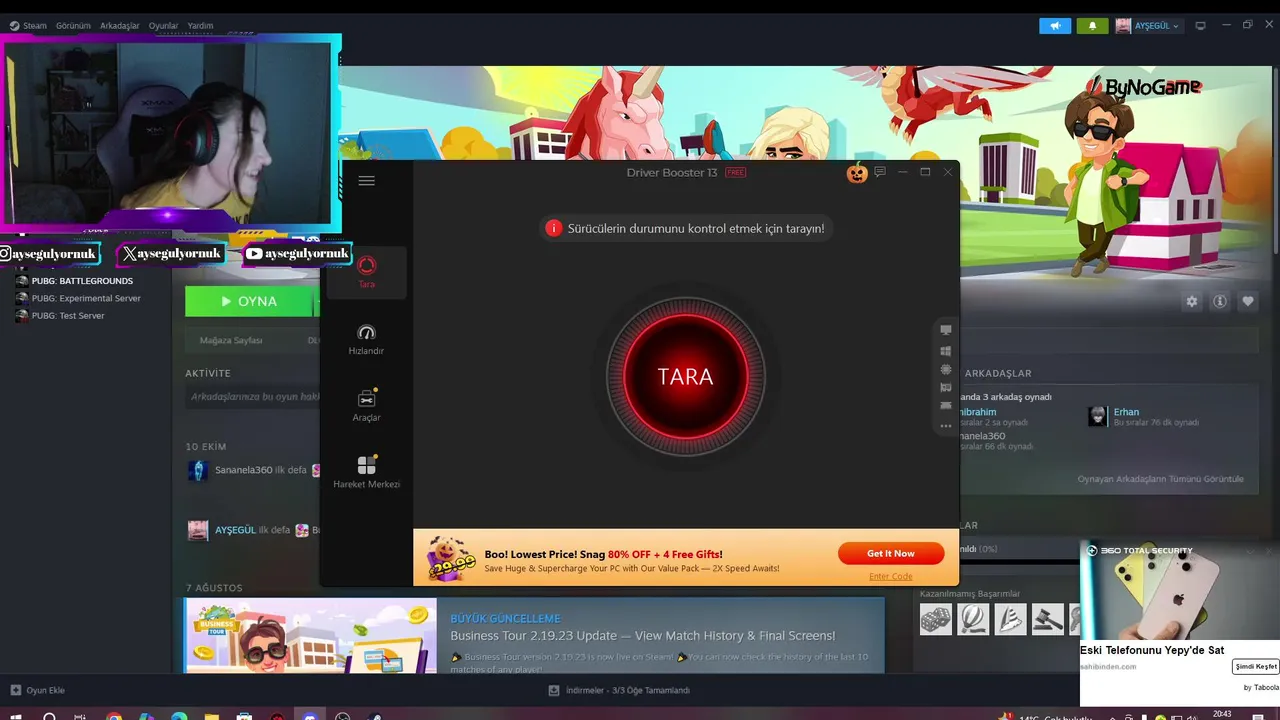The height and width of the screenshot is (720, 1280).
Task: Select PUBG: Experimental Server in library
Action: click(77, 298)
